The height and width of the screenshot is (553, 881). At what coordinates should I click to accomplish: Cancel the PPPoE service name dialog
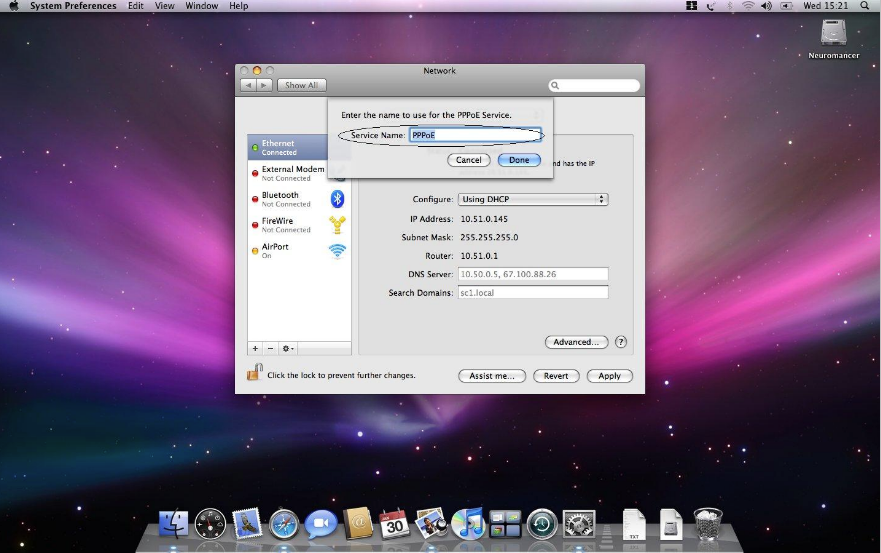click(x=469, y=160)
